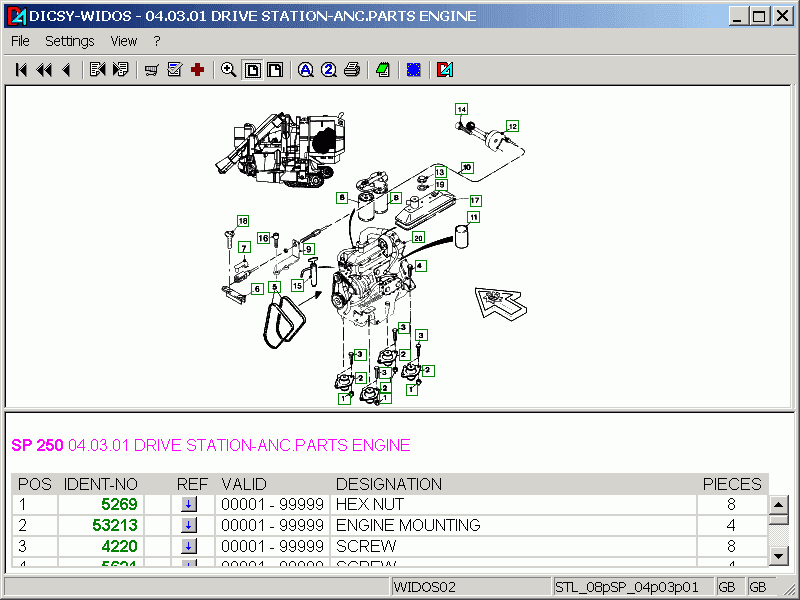
Task: Open the shopping cart icon
Action: (x=152, y=70)
